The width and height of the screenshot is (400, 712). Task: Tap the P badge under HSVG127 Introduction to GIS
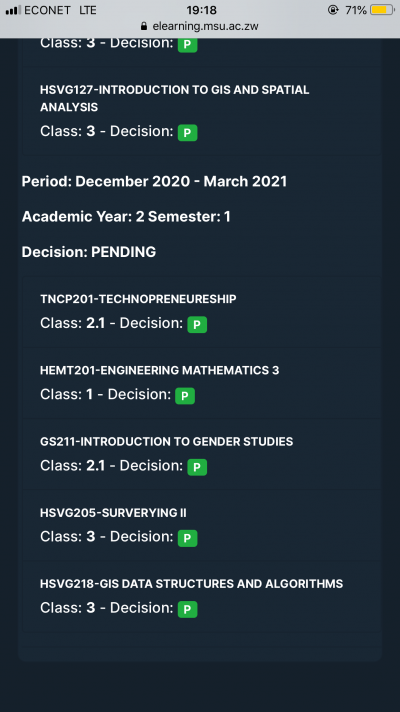click(188, 133)
